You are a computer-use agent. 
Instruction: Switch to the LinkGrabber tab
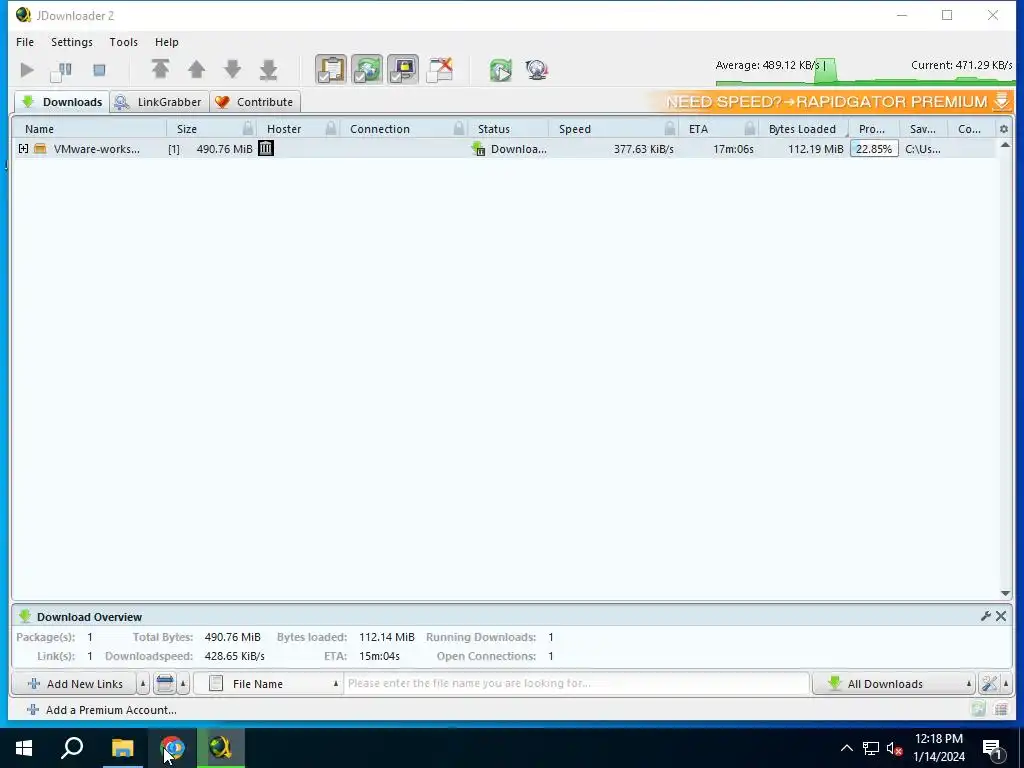160,102
